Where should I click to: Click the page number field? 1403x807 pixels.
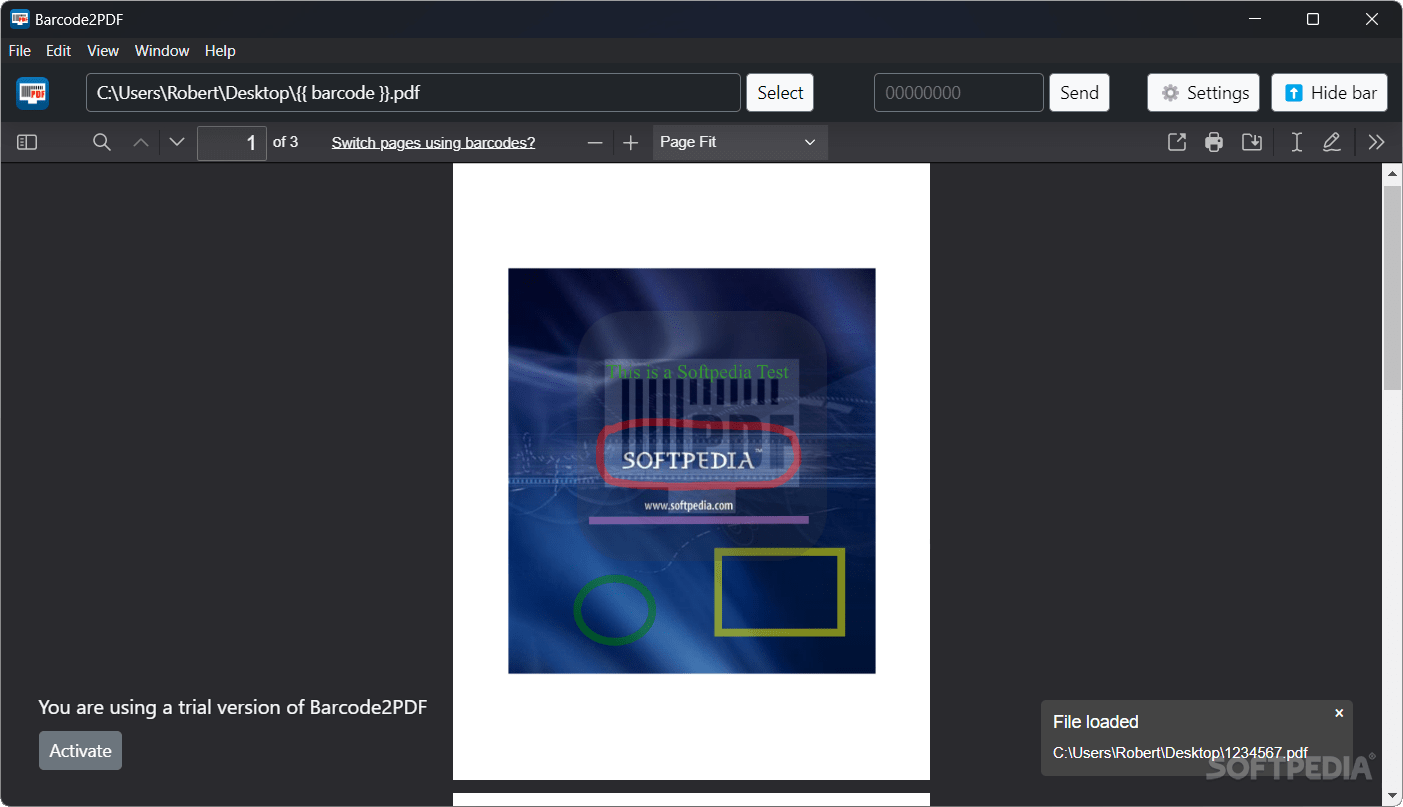232,143
